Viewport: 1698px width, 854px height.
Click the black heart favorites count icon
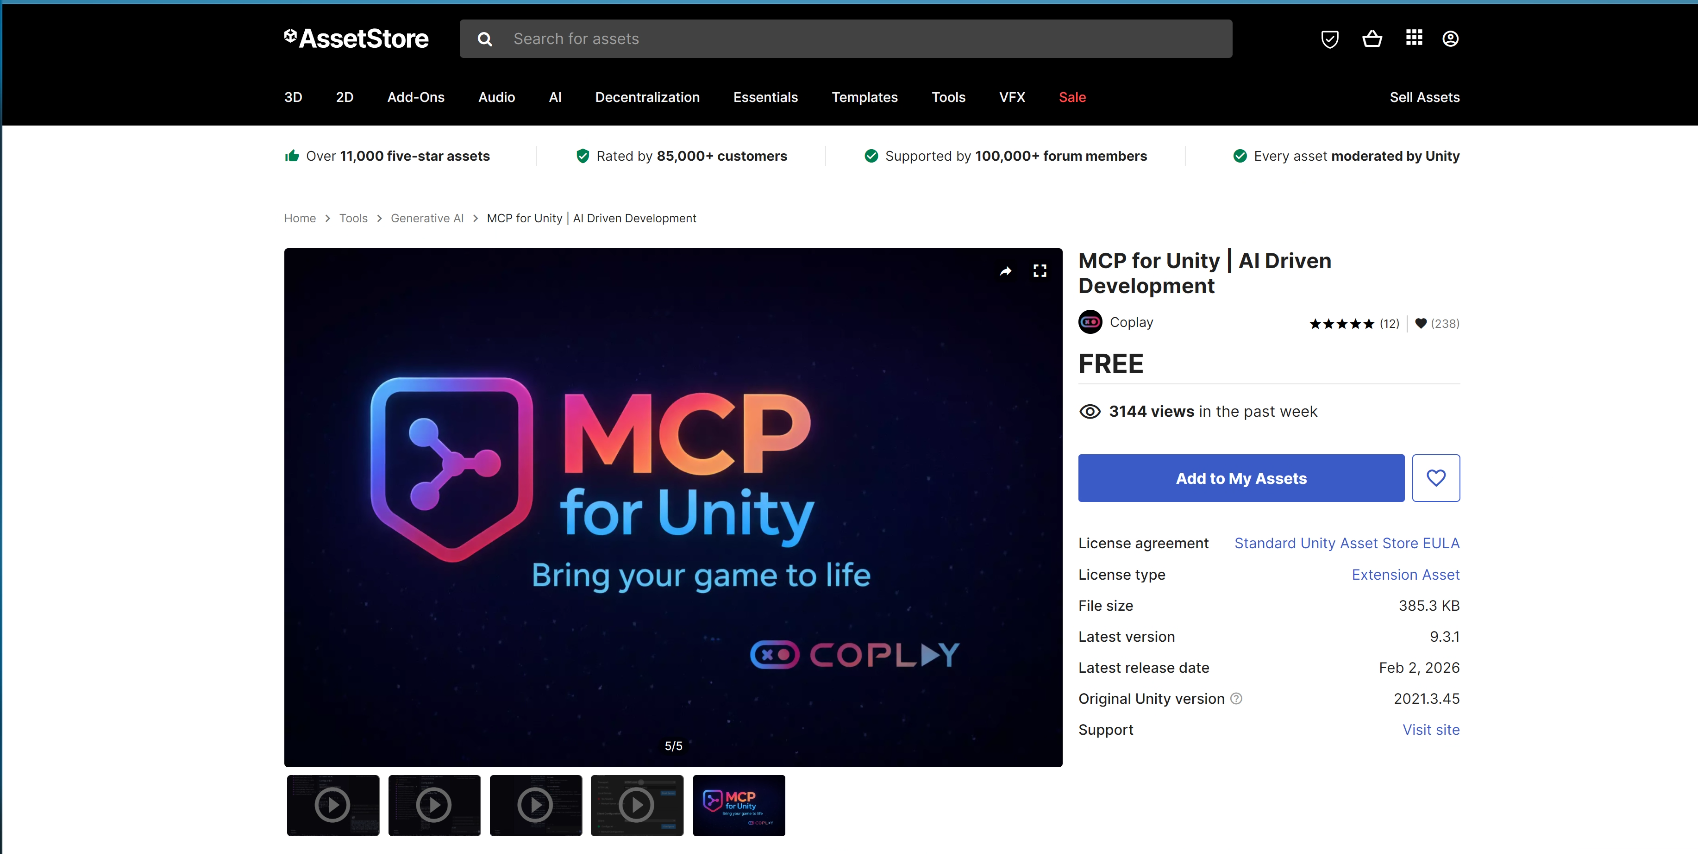[1421, 323]
